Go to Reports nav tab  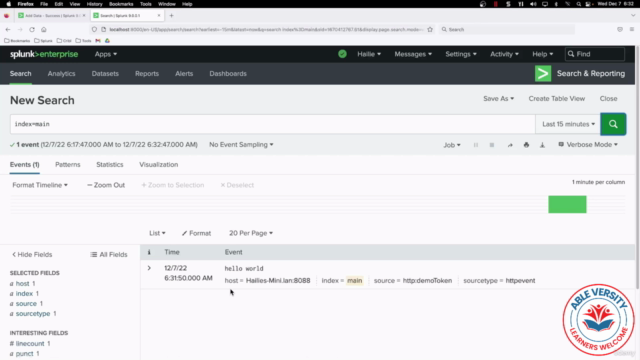coord(147,73)
